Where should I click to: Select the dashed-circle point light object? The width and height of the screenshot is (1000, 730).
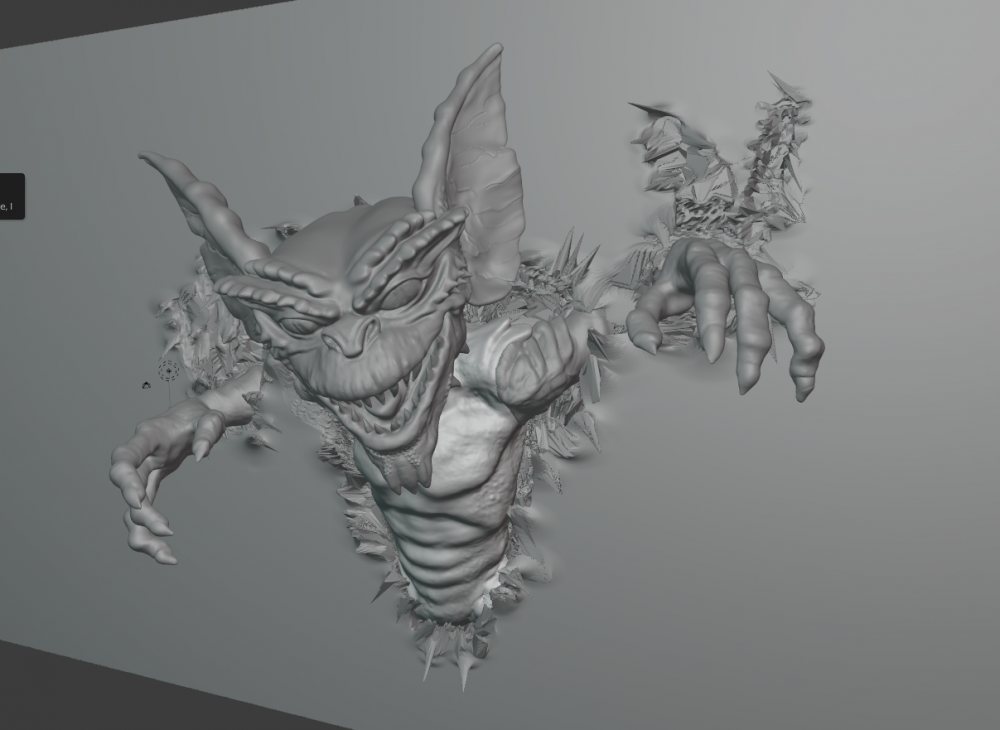coord(168,370)
